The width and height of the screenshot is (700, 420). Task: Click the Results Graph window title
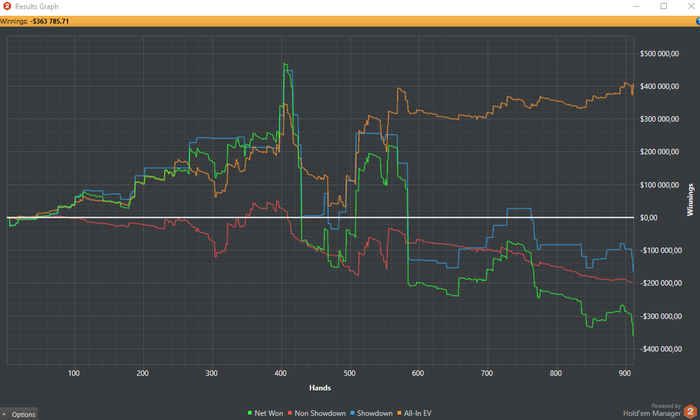(x=37, y=6)
